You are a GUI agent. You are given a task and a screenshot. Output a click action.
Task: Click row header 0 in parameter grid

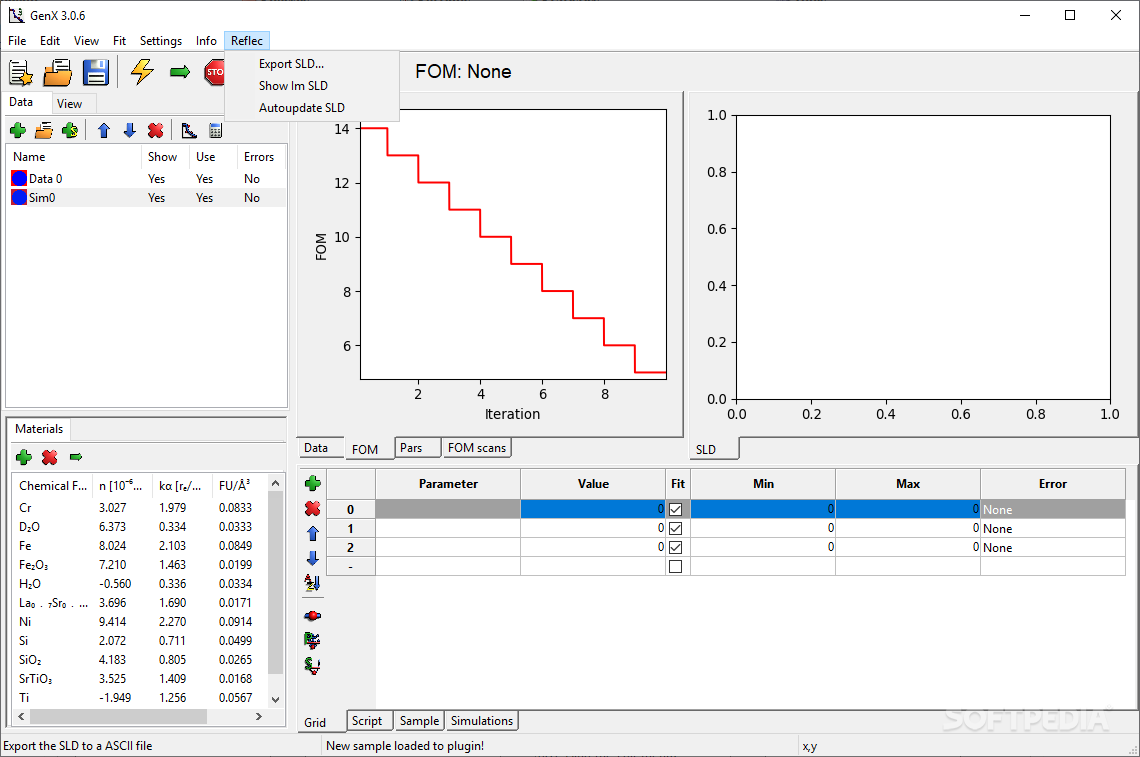pyautogui.click(x=350, y=509)
